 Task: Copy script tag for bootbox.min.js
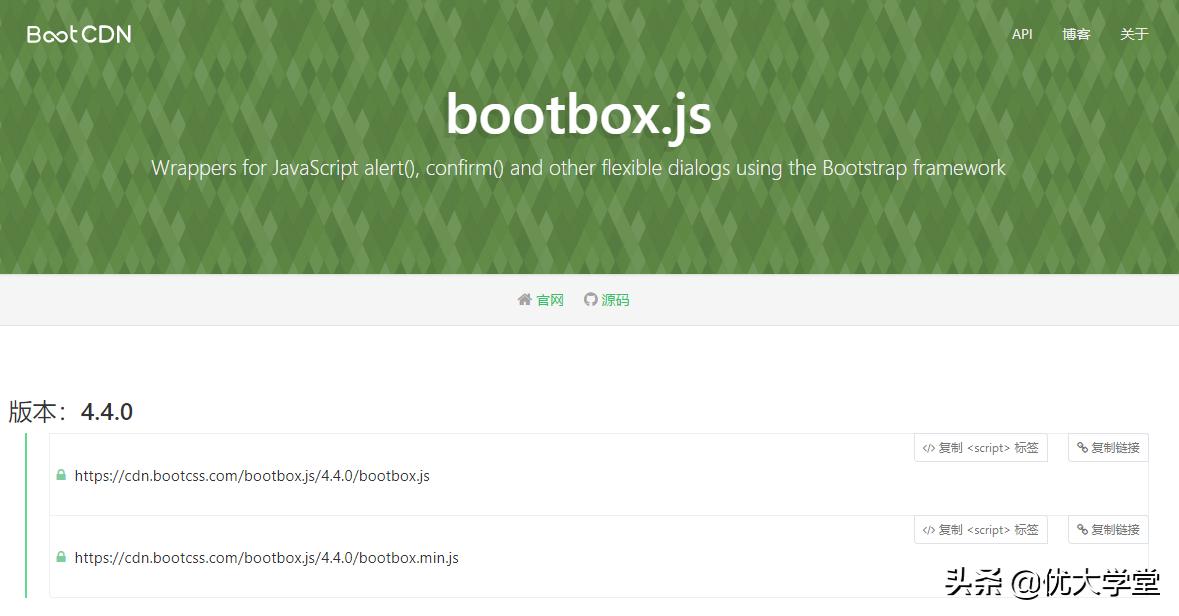980,530
